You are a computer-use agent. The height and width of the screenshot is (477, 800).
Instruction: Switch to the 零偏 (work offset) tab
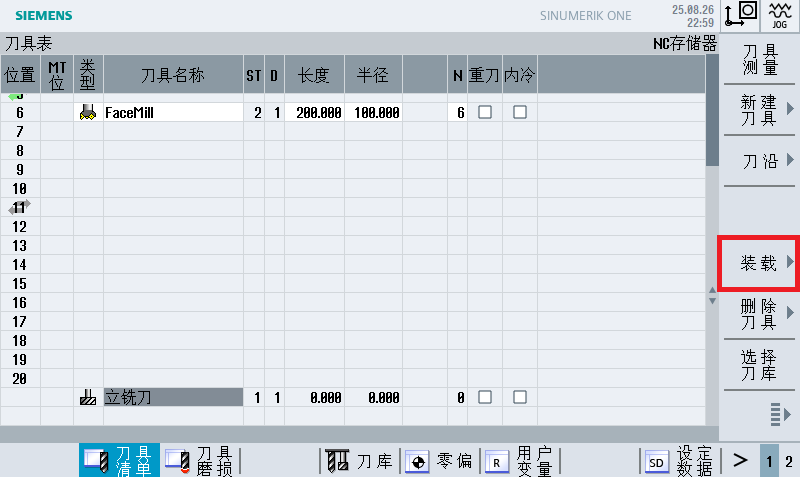tap(439, 461)
